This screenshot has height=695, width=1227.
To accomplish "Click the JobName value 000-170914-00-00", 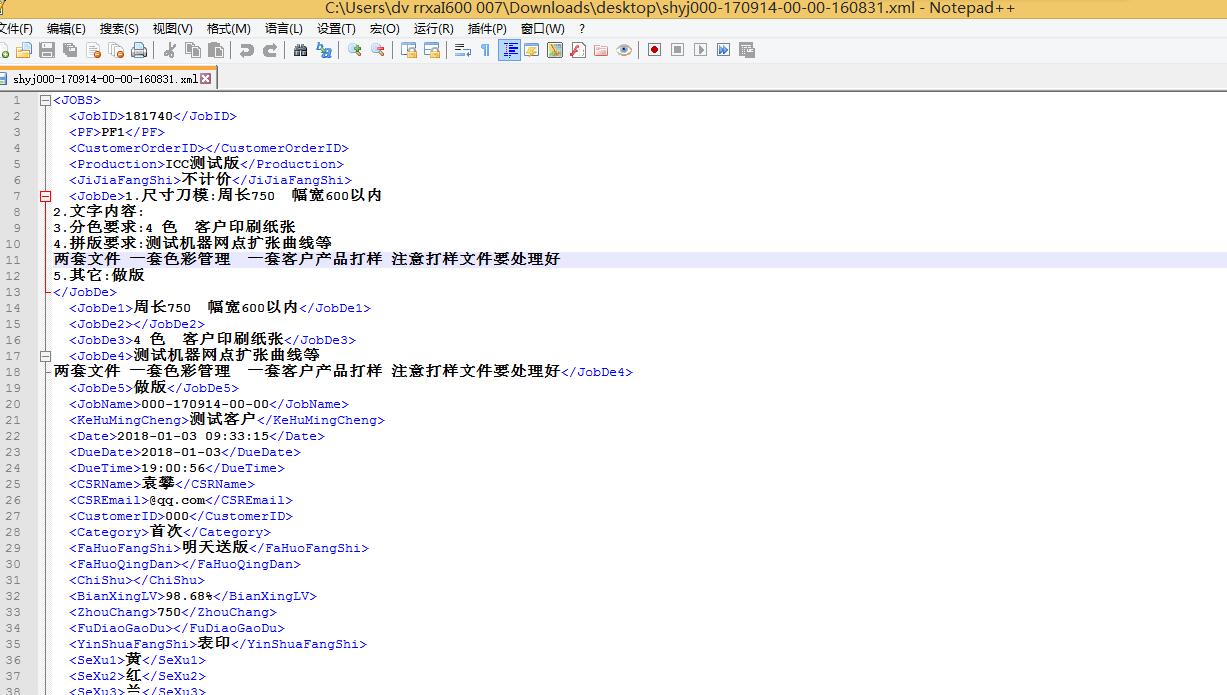I will coord(205,404).
